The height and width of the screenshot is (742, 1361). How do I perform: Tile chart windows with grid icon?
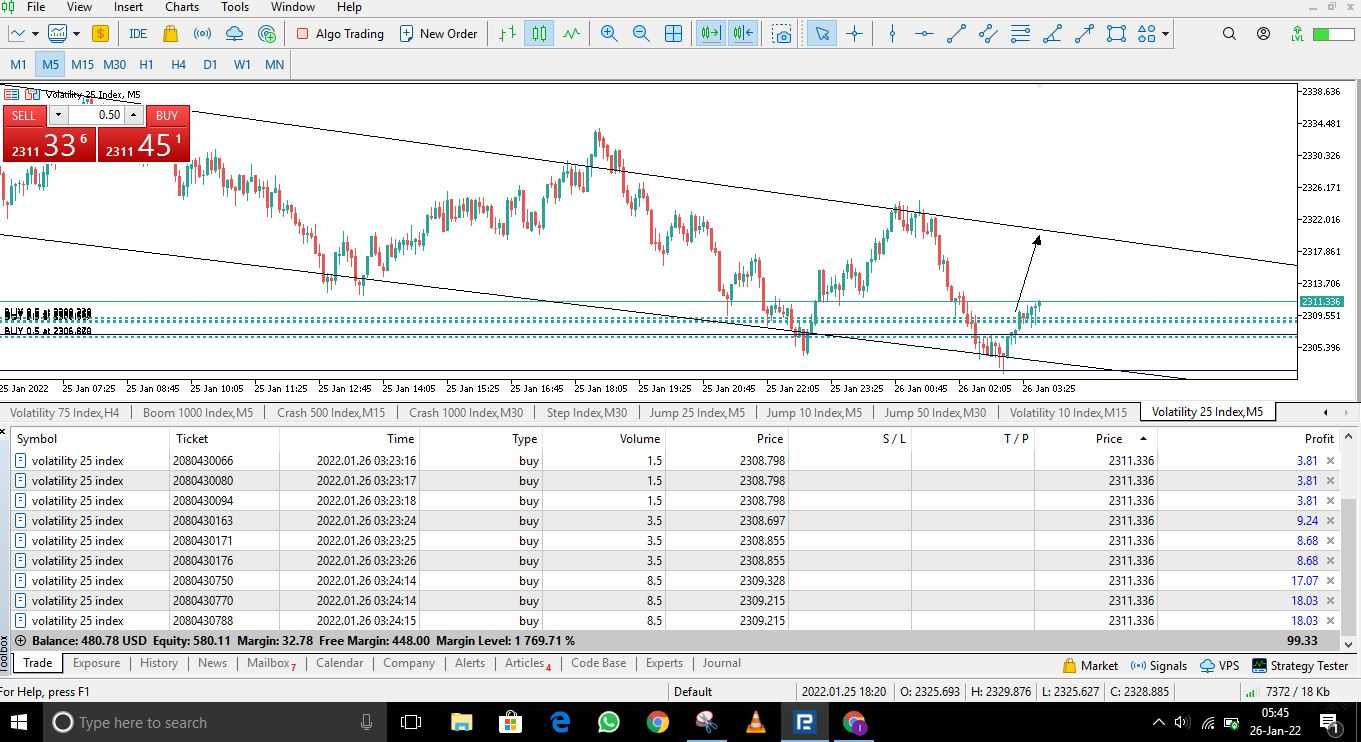click(673, 33)
